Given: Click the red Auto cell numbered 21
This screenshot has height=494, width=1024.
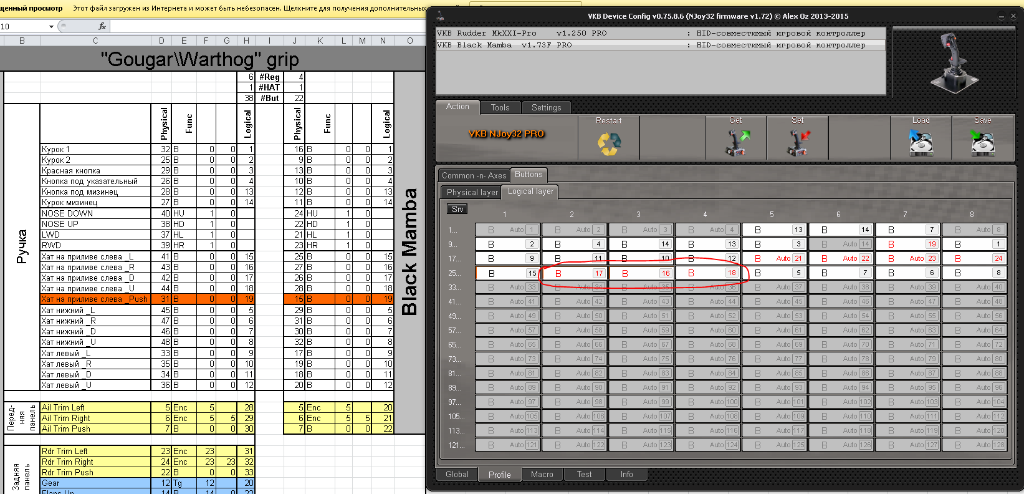Looking at the screenshot, I should pyautogui.click(x=775, y=259).
